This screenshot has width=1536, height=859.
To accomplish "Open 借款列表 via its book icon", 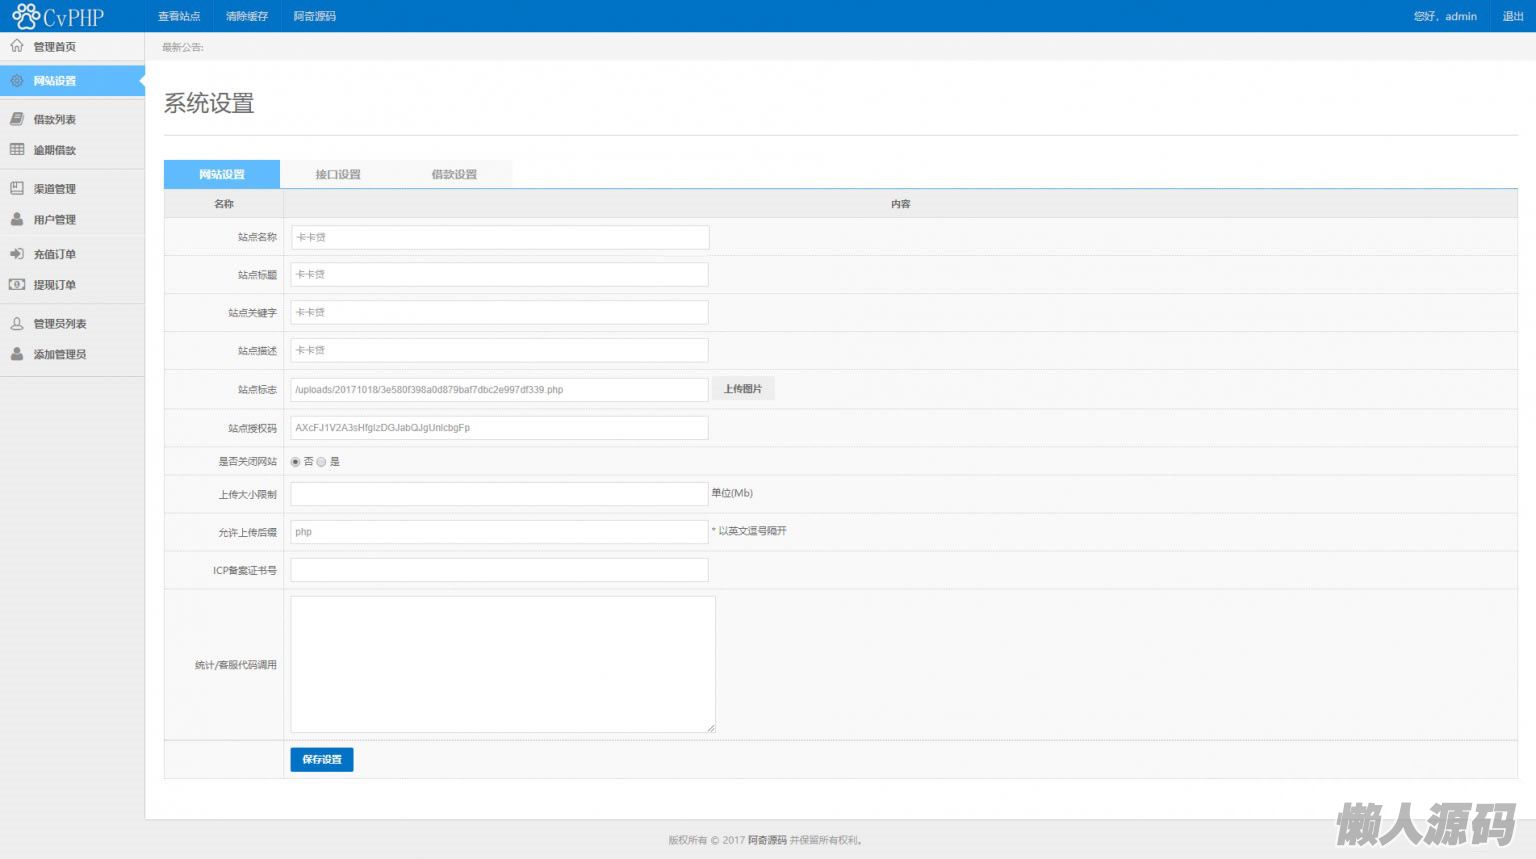I will (17, 119).
